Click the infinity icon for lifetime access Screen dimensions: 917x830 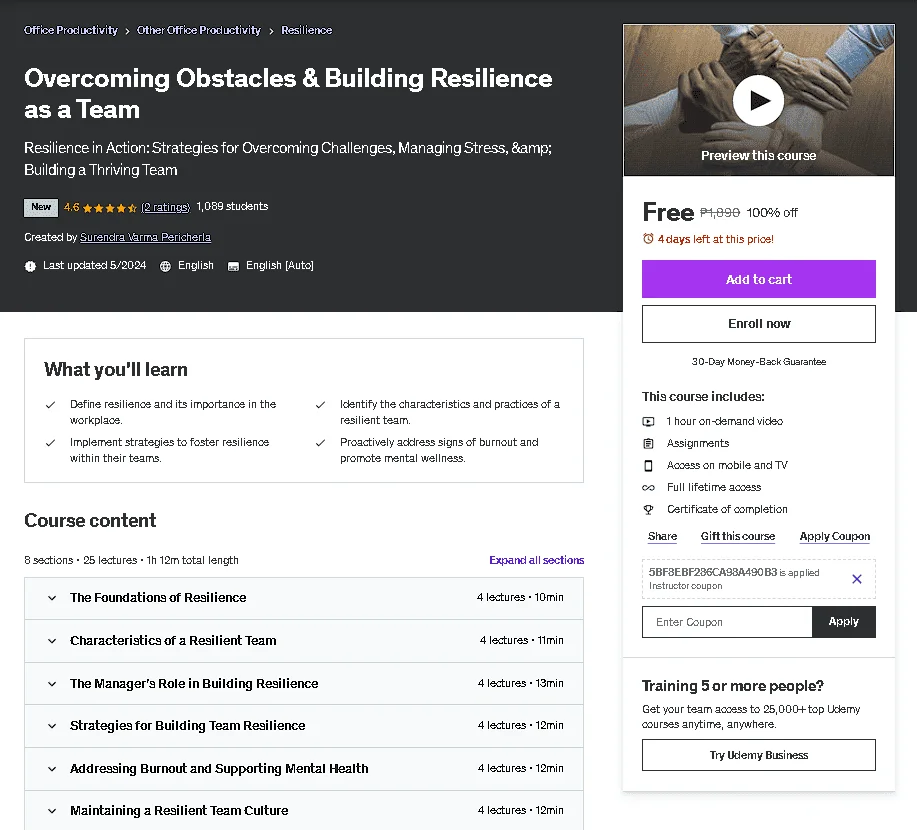pos(648,487)
